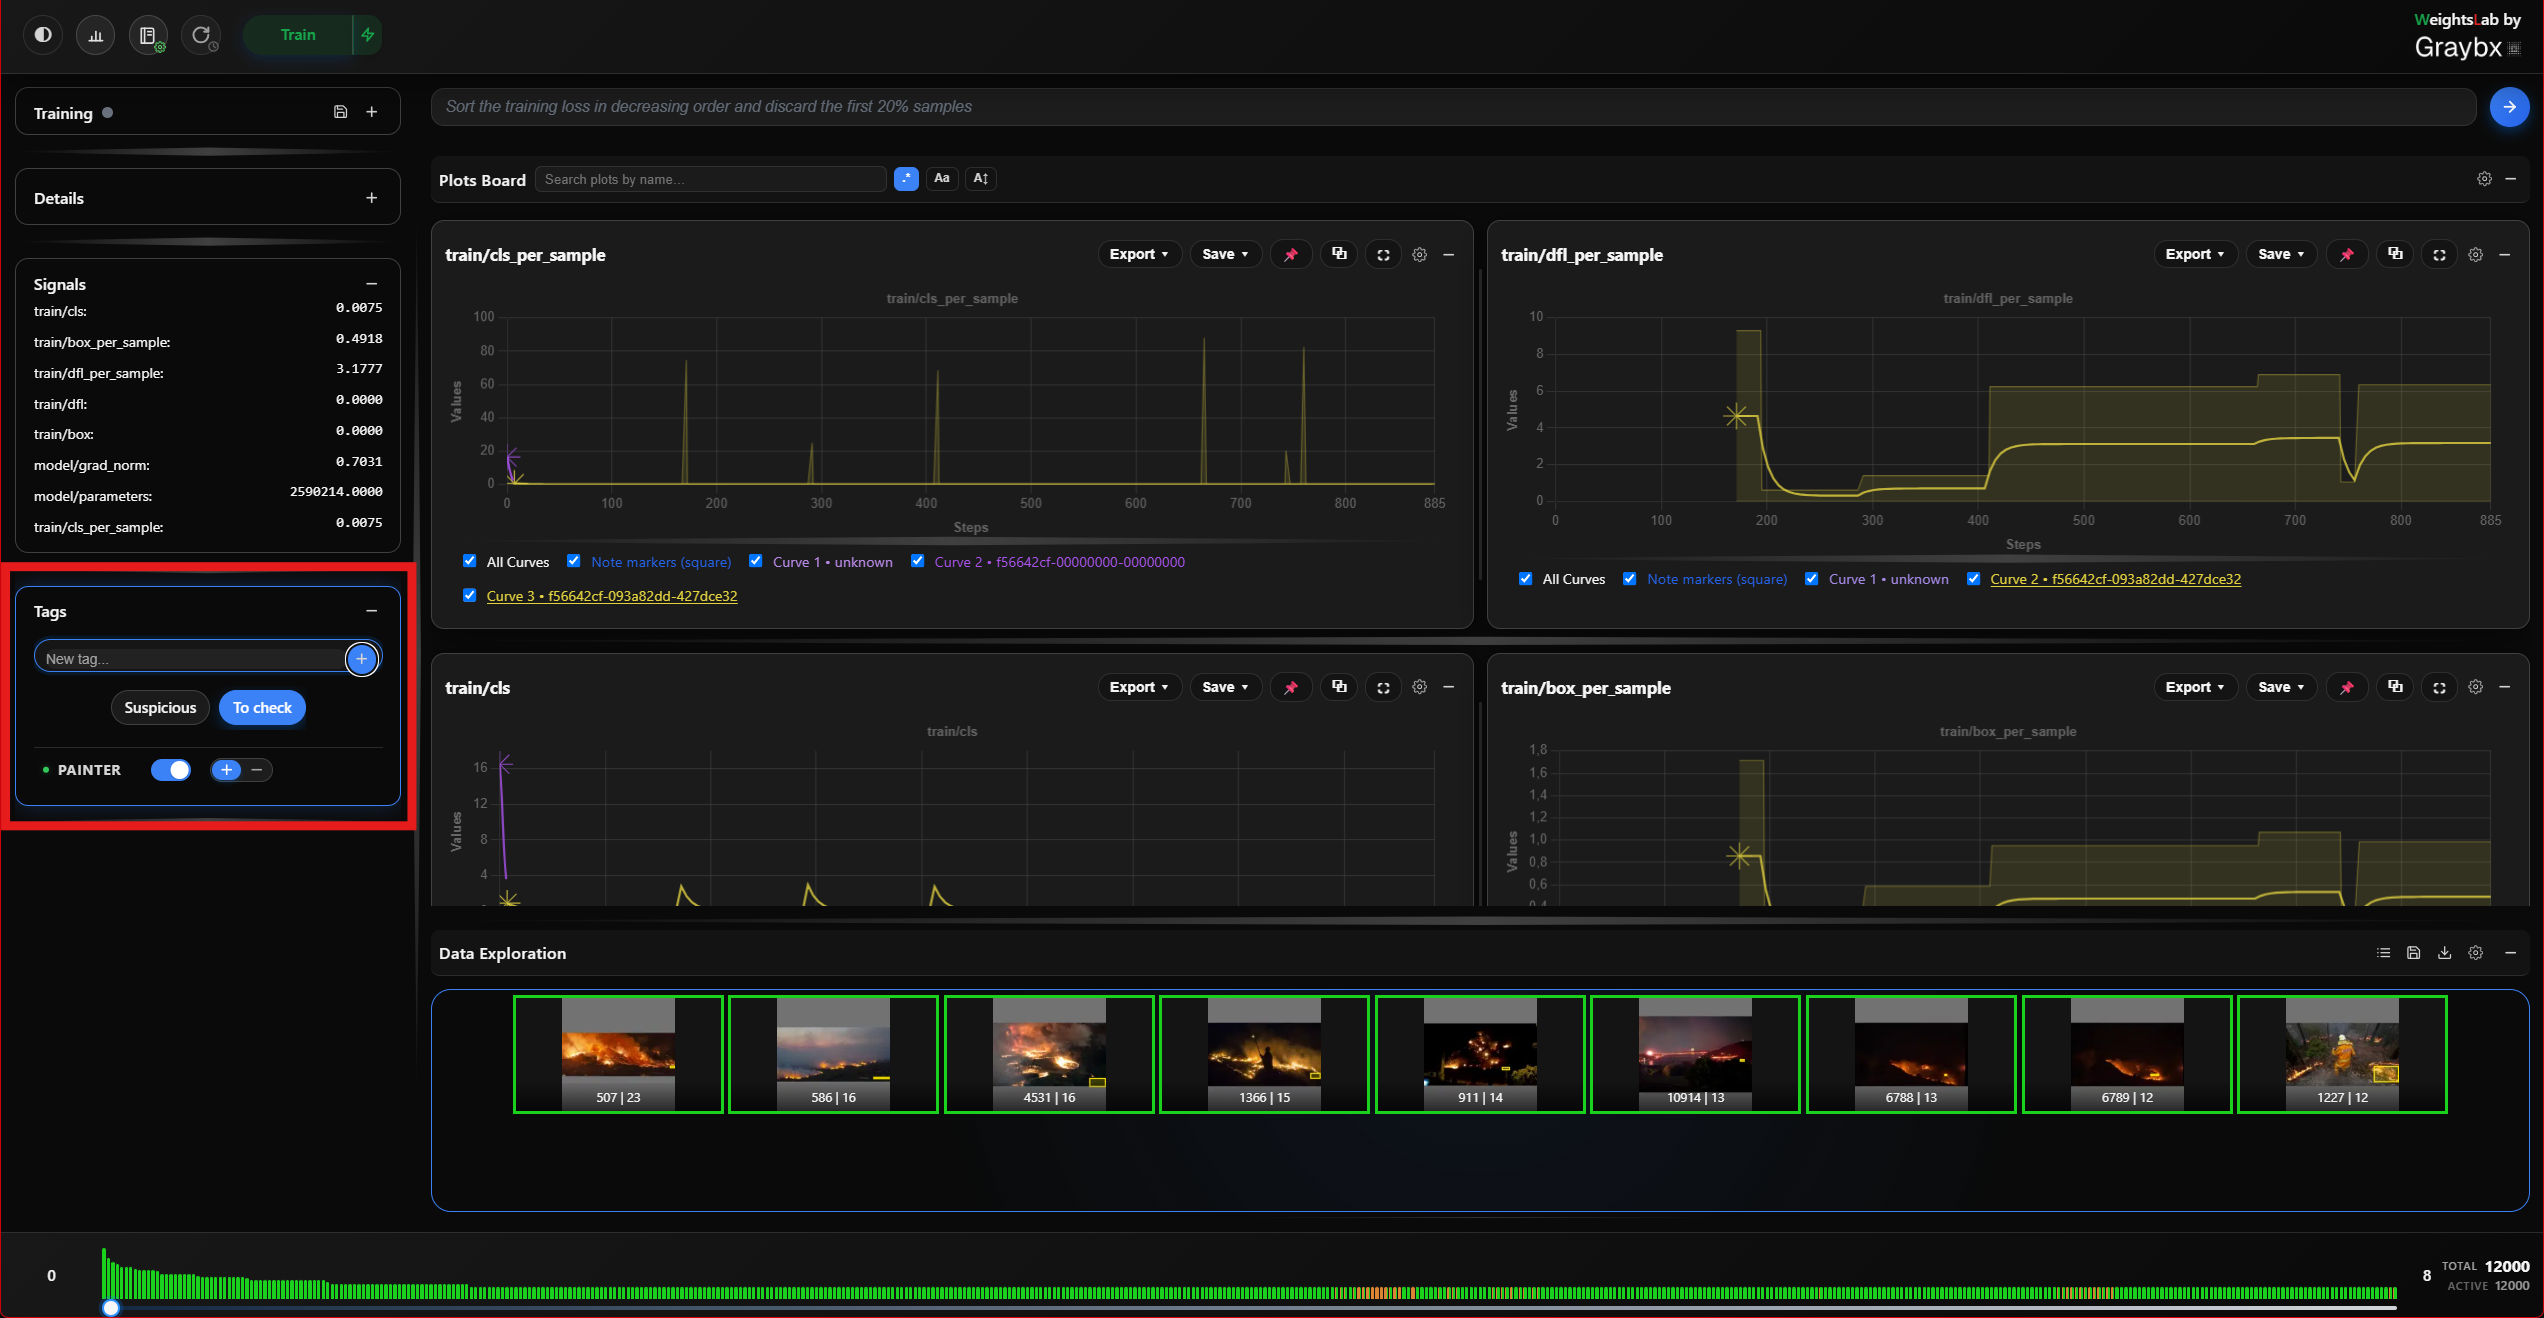Image resolution: width=2544 pixels, height=1318 pixels.
Task: Open Save dropdown of train/box_per_sample
Action: (x=2281, y=687)
